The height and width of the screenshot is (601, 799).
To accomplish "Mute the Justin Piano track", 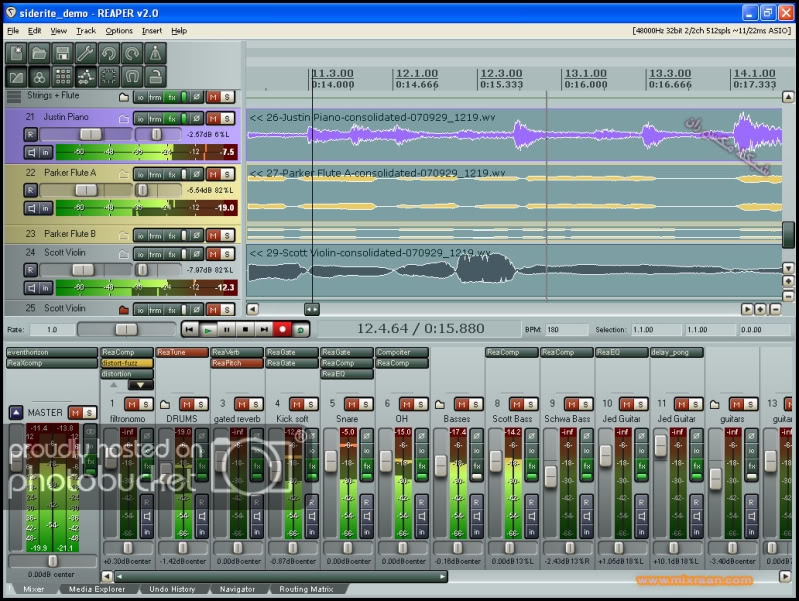I will [213, 119].
